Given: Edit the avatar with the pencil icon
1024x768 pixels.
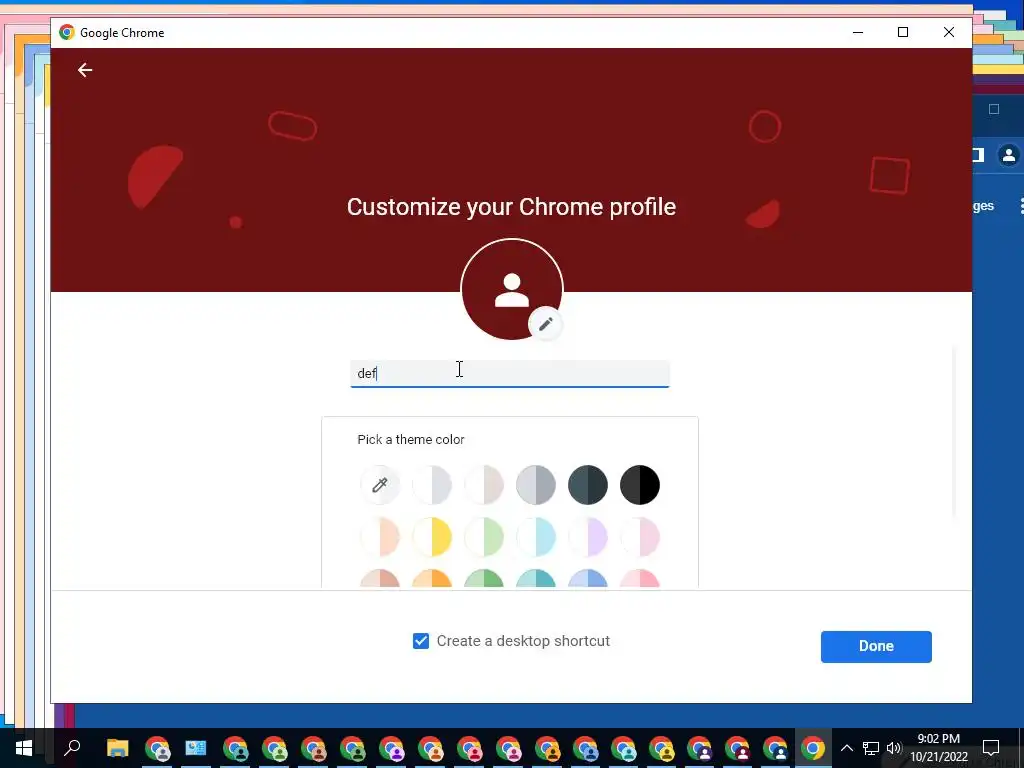Looking at the screenshot, I should click(x=545, y=324).
